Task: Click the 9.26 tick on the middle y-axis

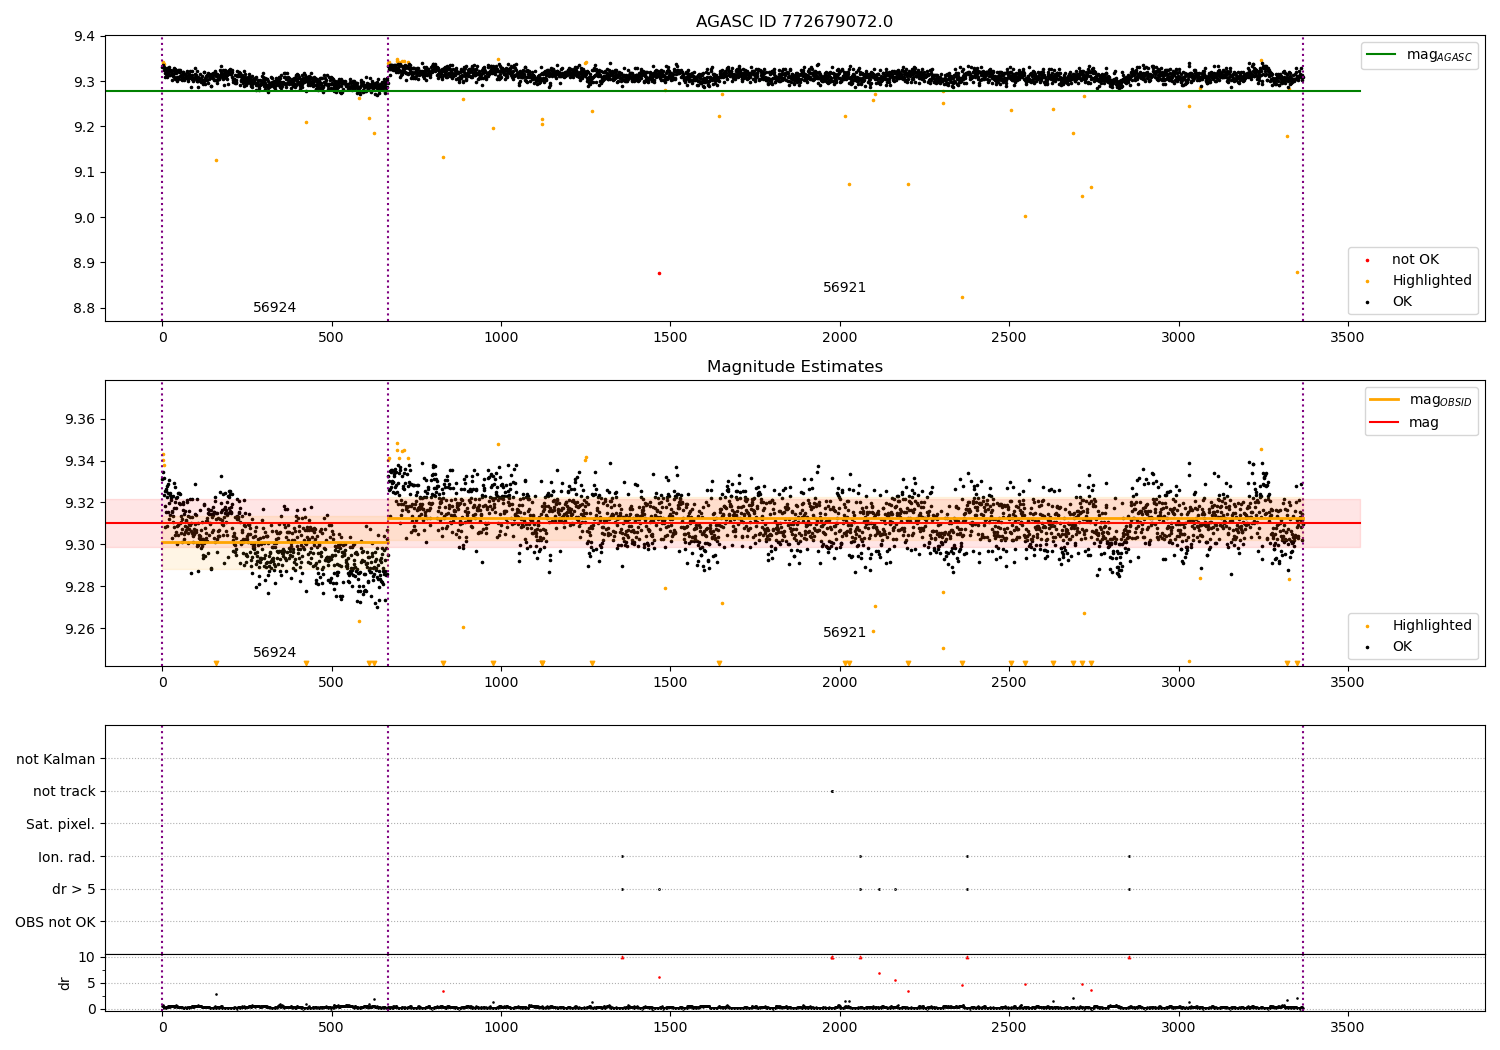Action: 81,629
